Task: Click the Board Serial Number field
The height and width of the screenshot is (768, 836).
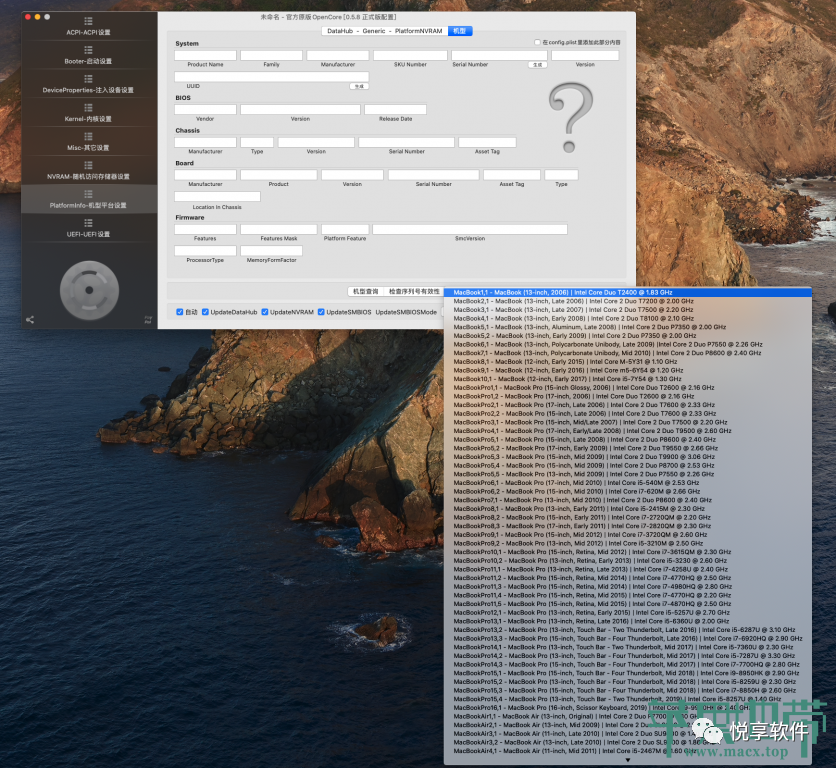Action: (x=433, y=174)
